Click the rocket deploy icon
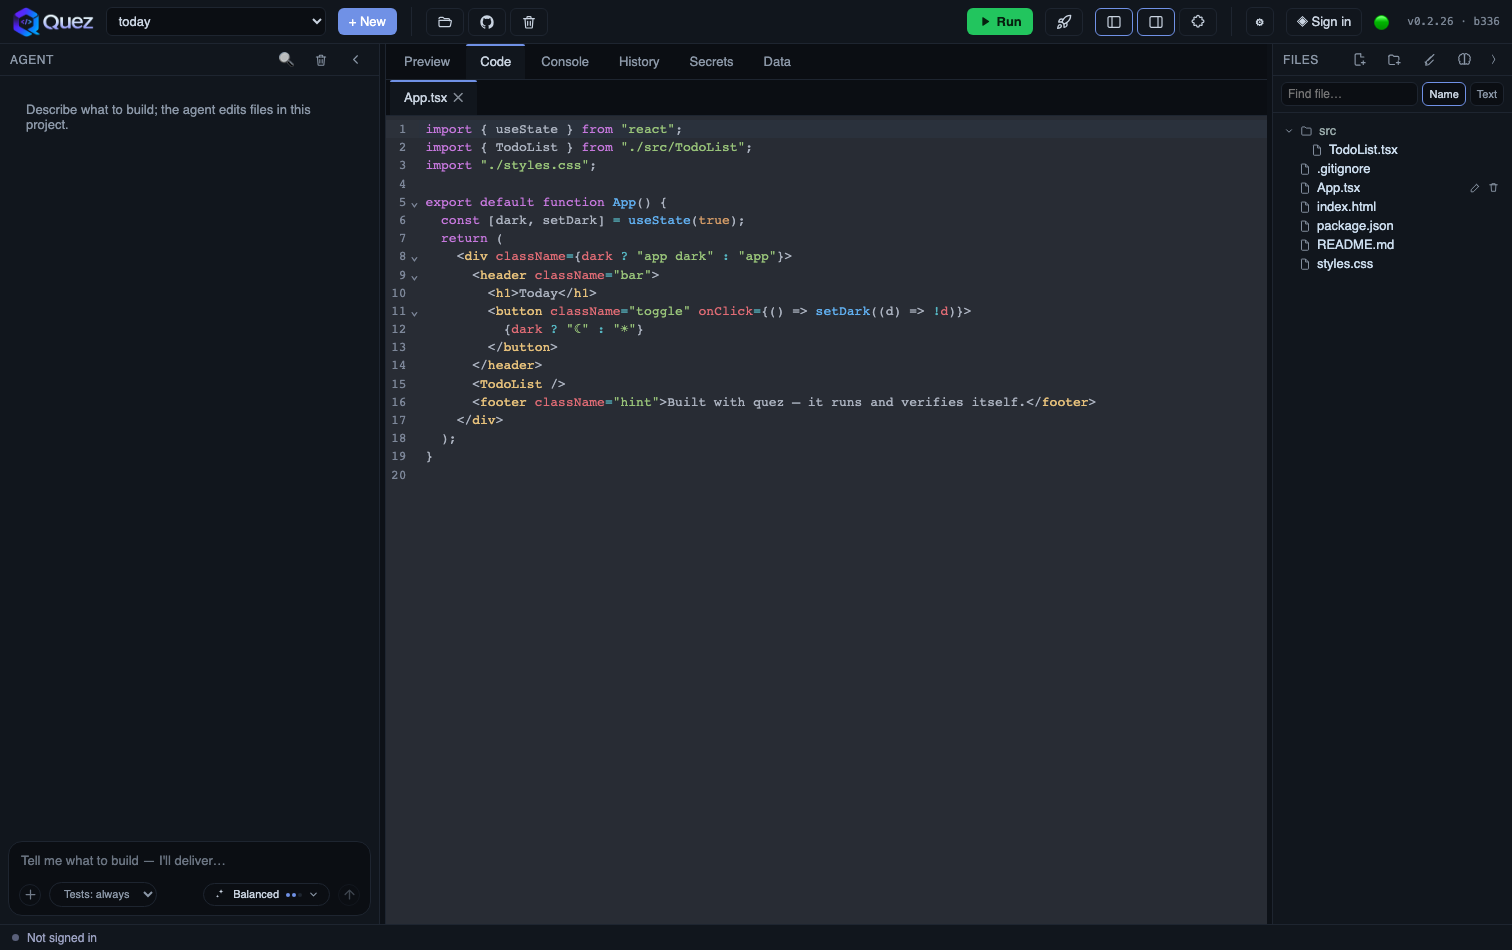Image resolution: width=1512 pixels, height=950 pixels. click(x=1064, y=22)
